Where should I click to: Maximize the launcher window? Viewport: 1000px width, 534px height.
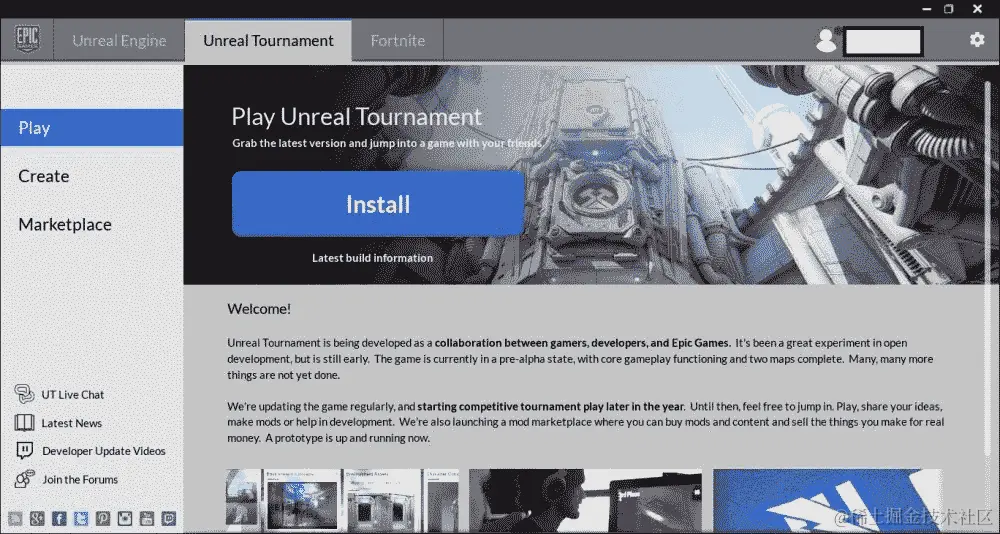(948, 9)
